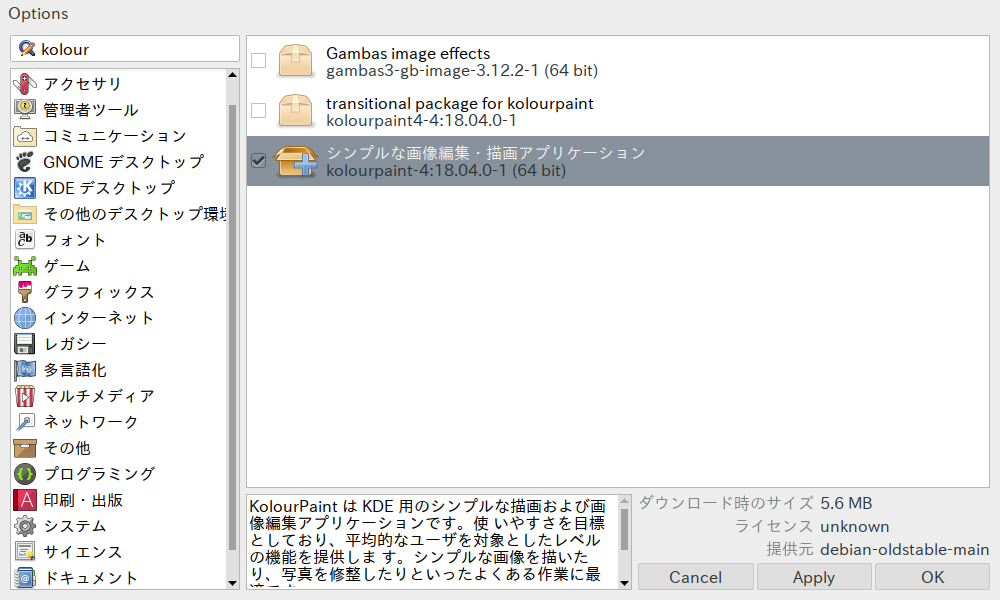Click category list scroll-down arrow
This screenshot has width=1000, height=600.
[232, 583]
